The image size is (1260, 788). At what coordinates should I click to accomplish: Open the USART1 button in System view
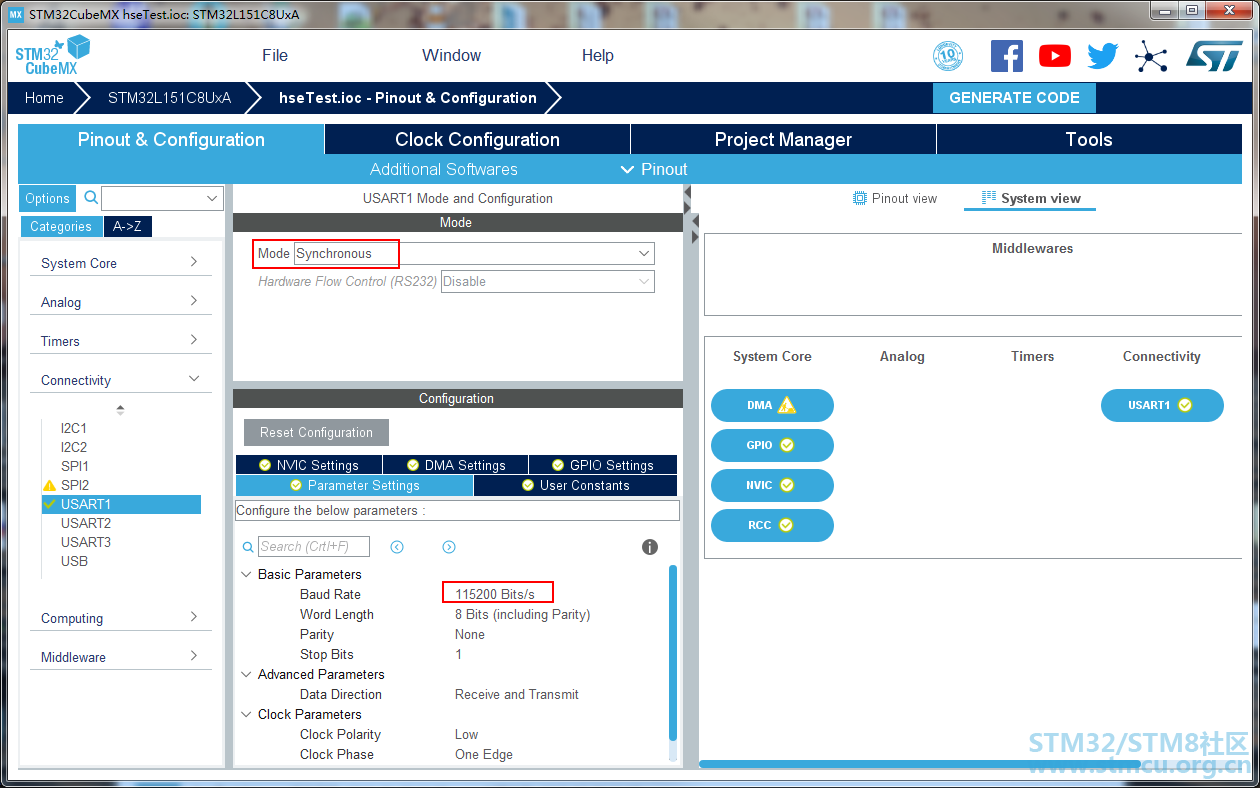(1162, 405)
